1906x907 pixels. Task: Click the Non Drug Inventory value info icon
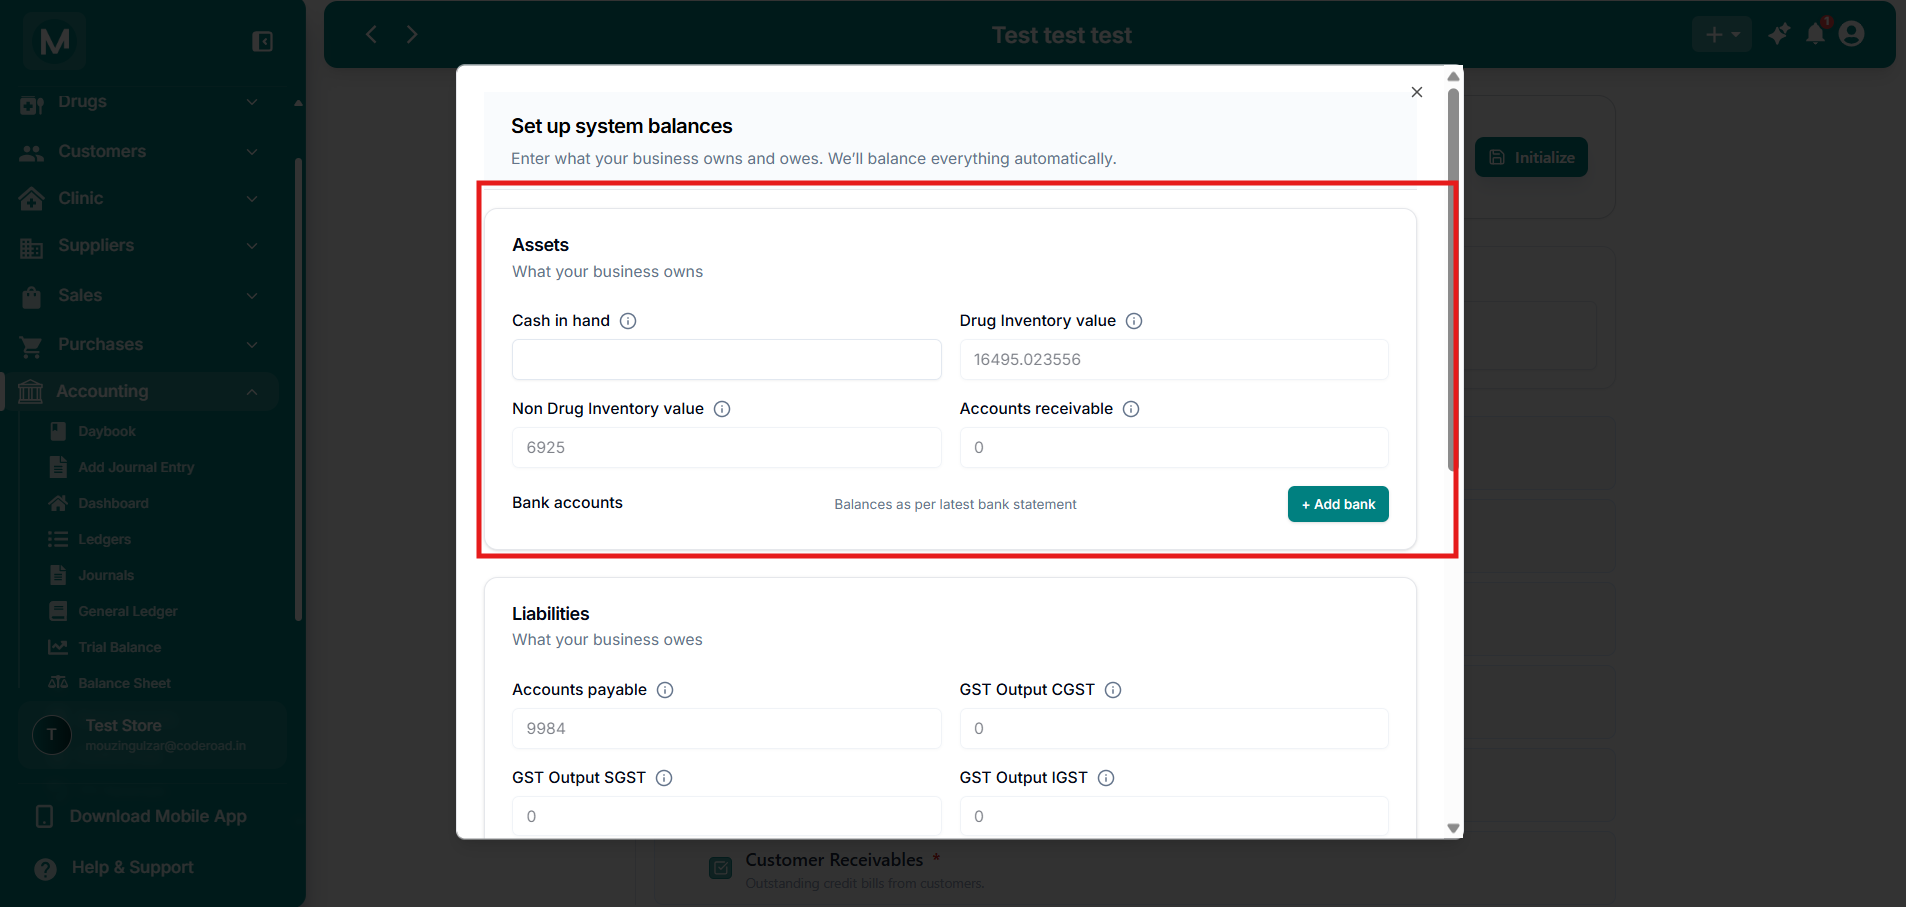tap(722, 409)
